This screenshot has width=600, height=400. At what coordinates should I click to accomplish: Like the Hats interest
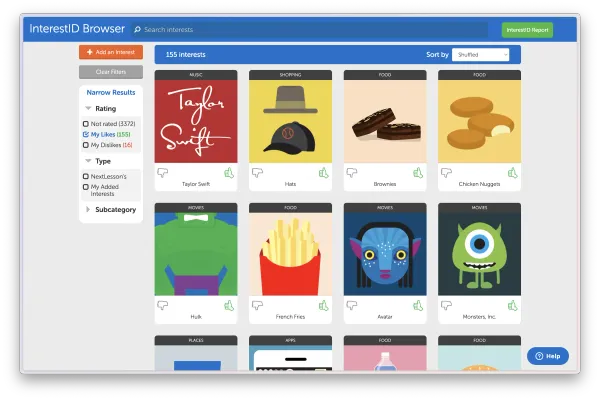[323, 173]
